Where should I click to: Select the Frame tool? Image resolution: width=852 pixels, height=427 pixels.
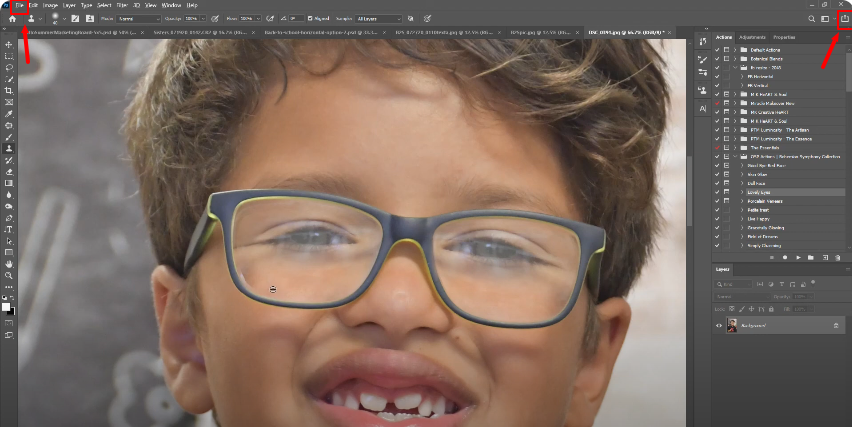(9, 102)
